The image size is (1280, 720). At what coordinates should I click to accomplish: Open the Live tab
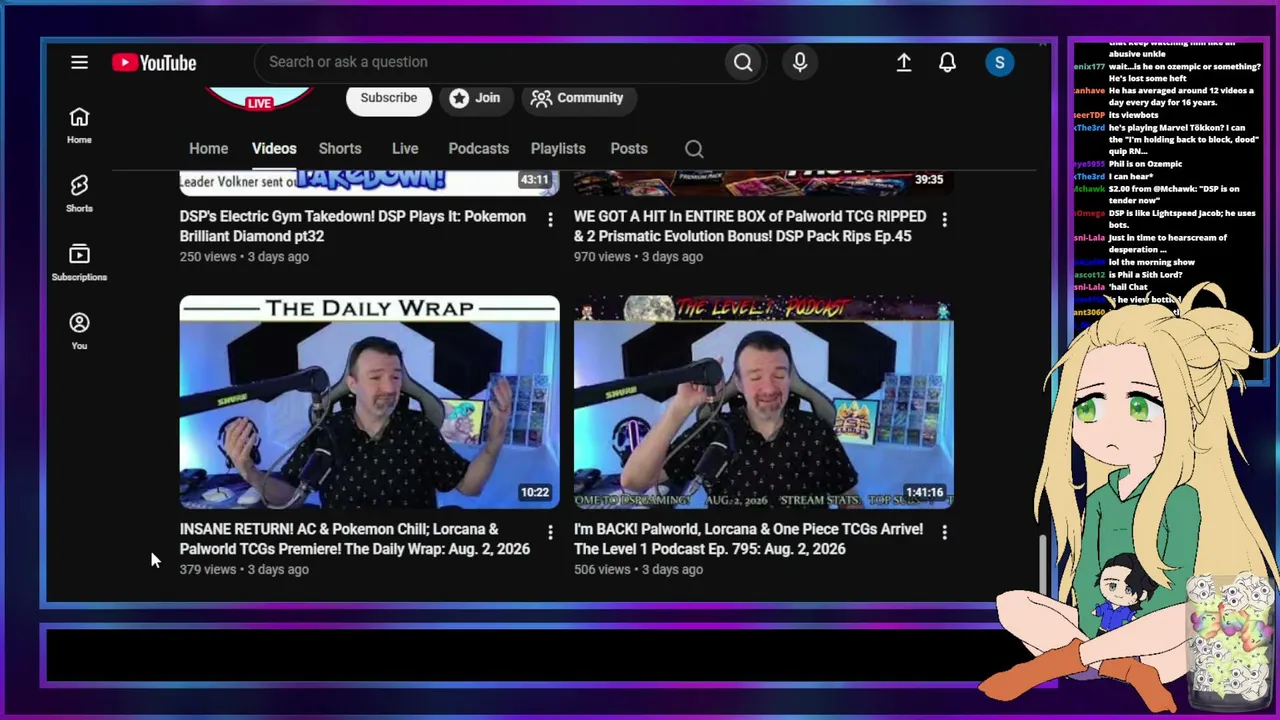405,148
